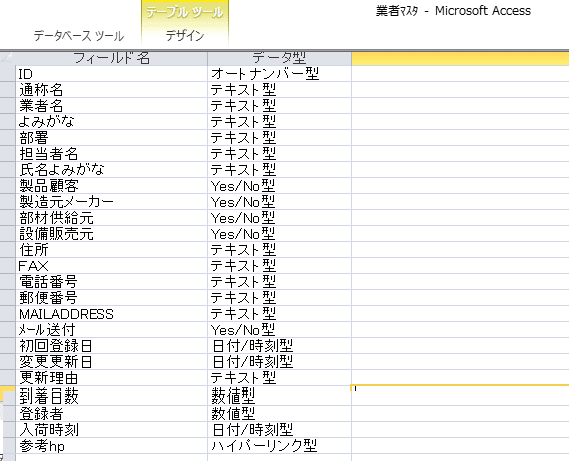Open the オートナンバー型 data type of ID
The height and width of the screenshot is (461, 569).
pyautogui.click(x=279, y=74)
